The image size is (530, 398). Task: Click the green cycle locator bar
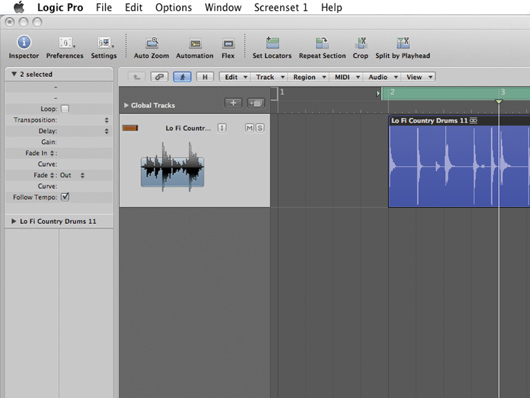point(455,93)
